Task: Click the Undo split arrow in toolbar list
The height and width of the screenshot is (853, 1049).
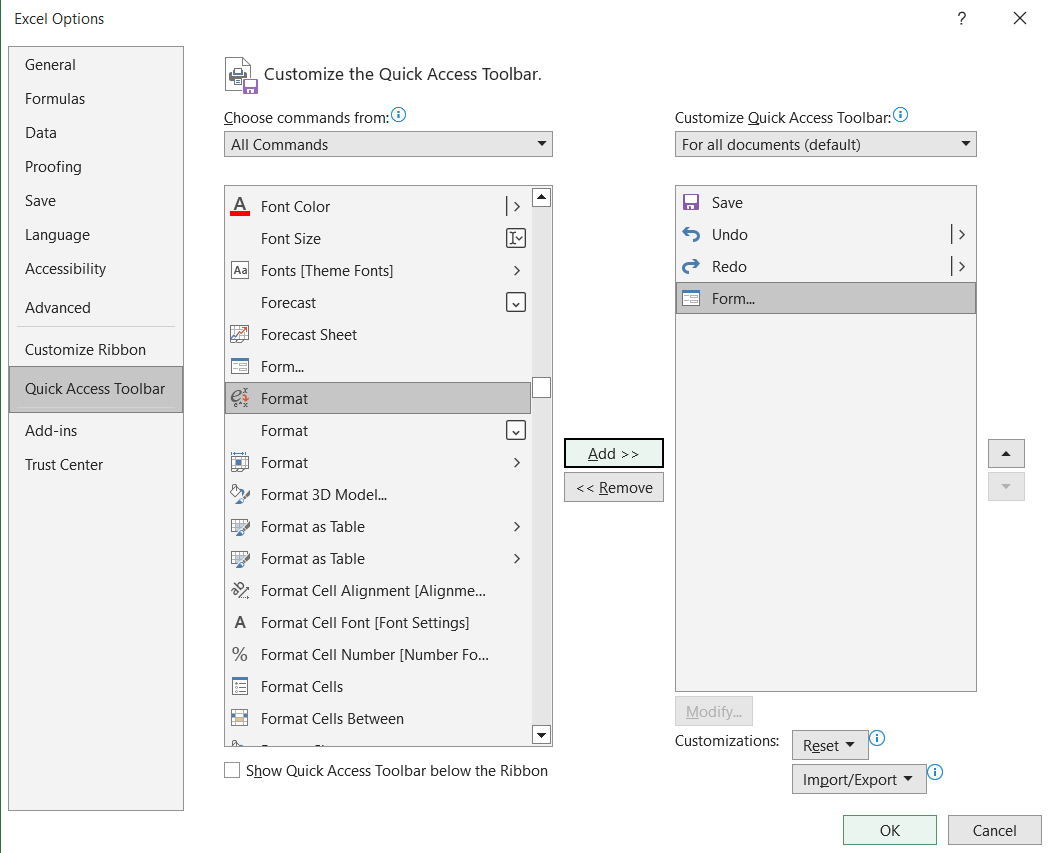Action: tap(959, 234)
